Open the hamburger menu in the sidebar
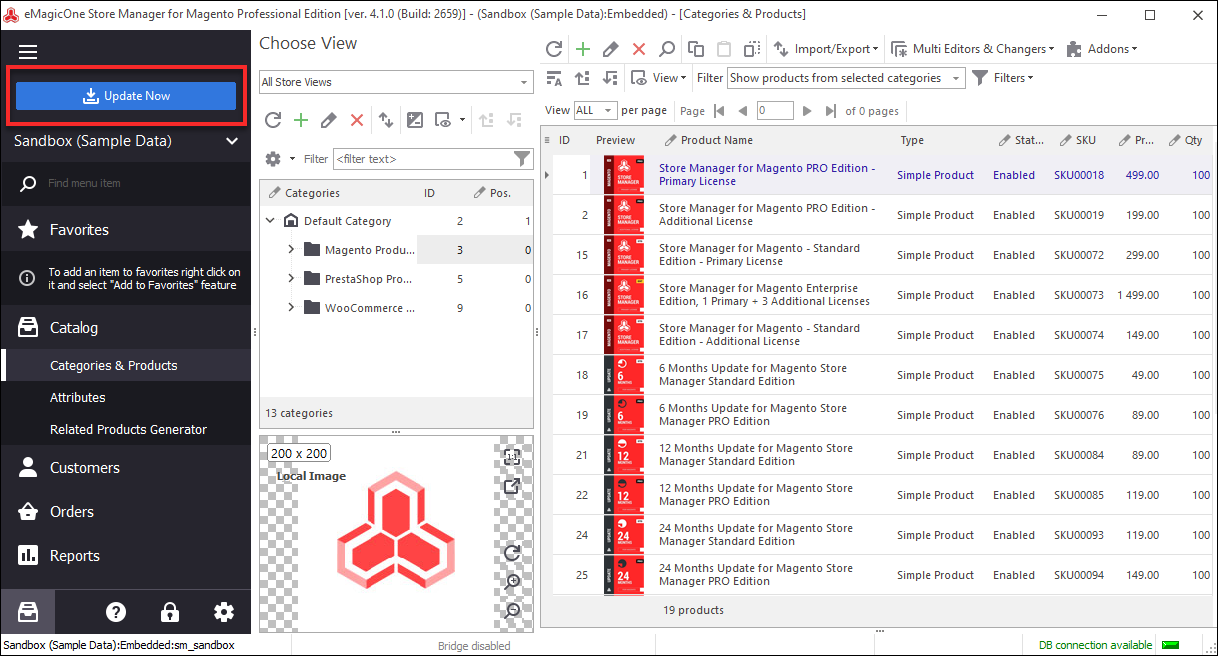The height and width of the screenshot is (656, 1218). 28,52
